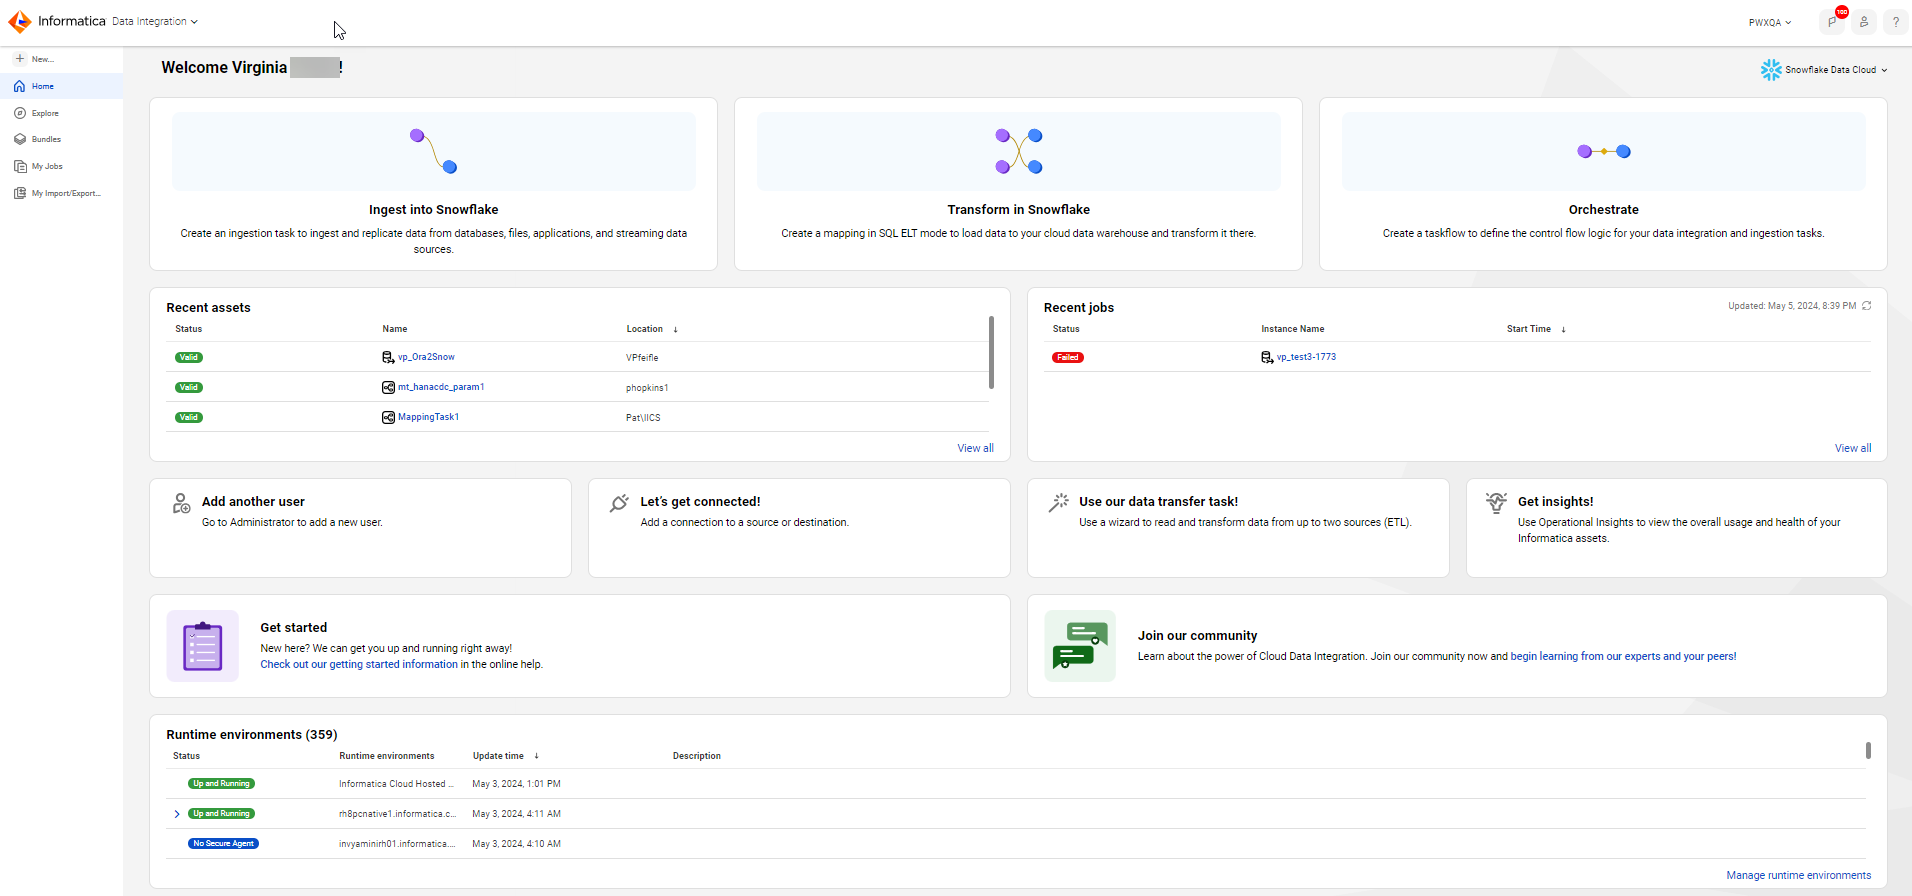Click View all under Recent jobs
This screenshot has width=1912, height=896.
(1853, 448)
